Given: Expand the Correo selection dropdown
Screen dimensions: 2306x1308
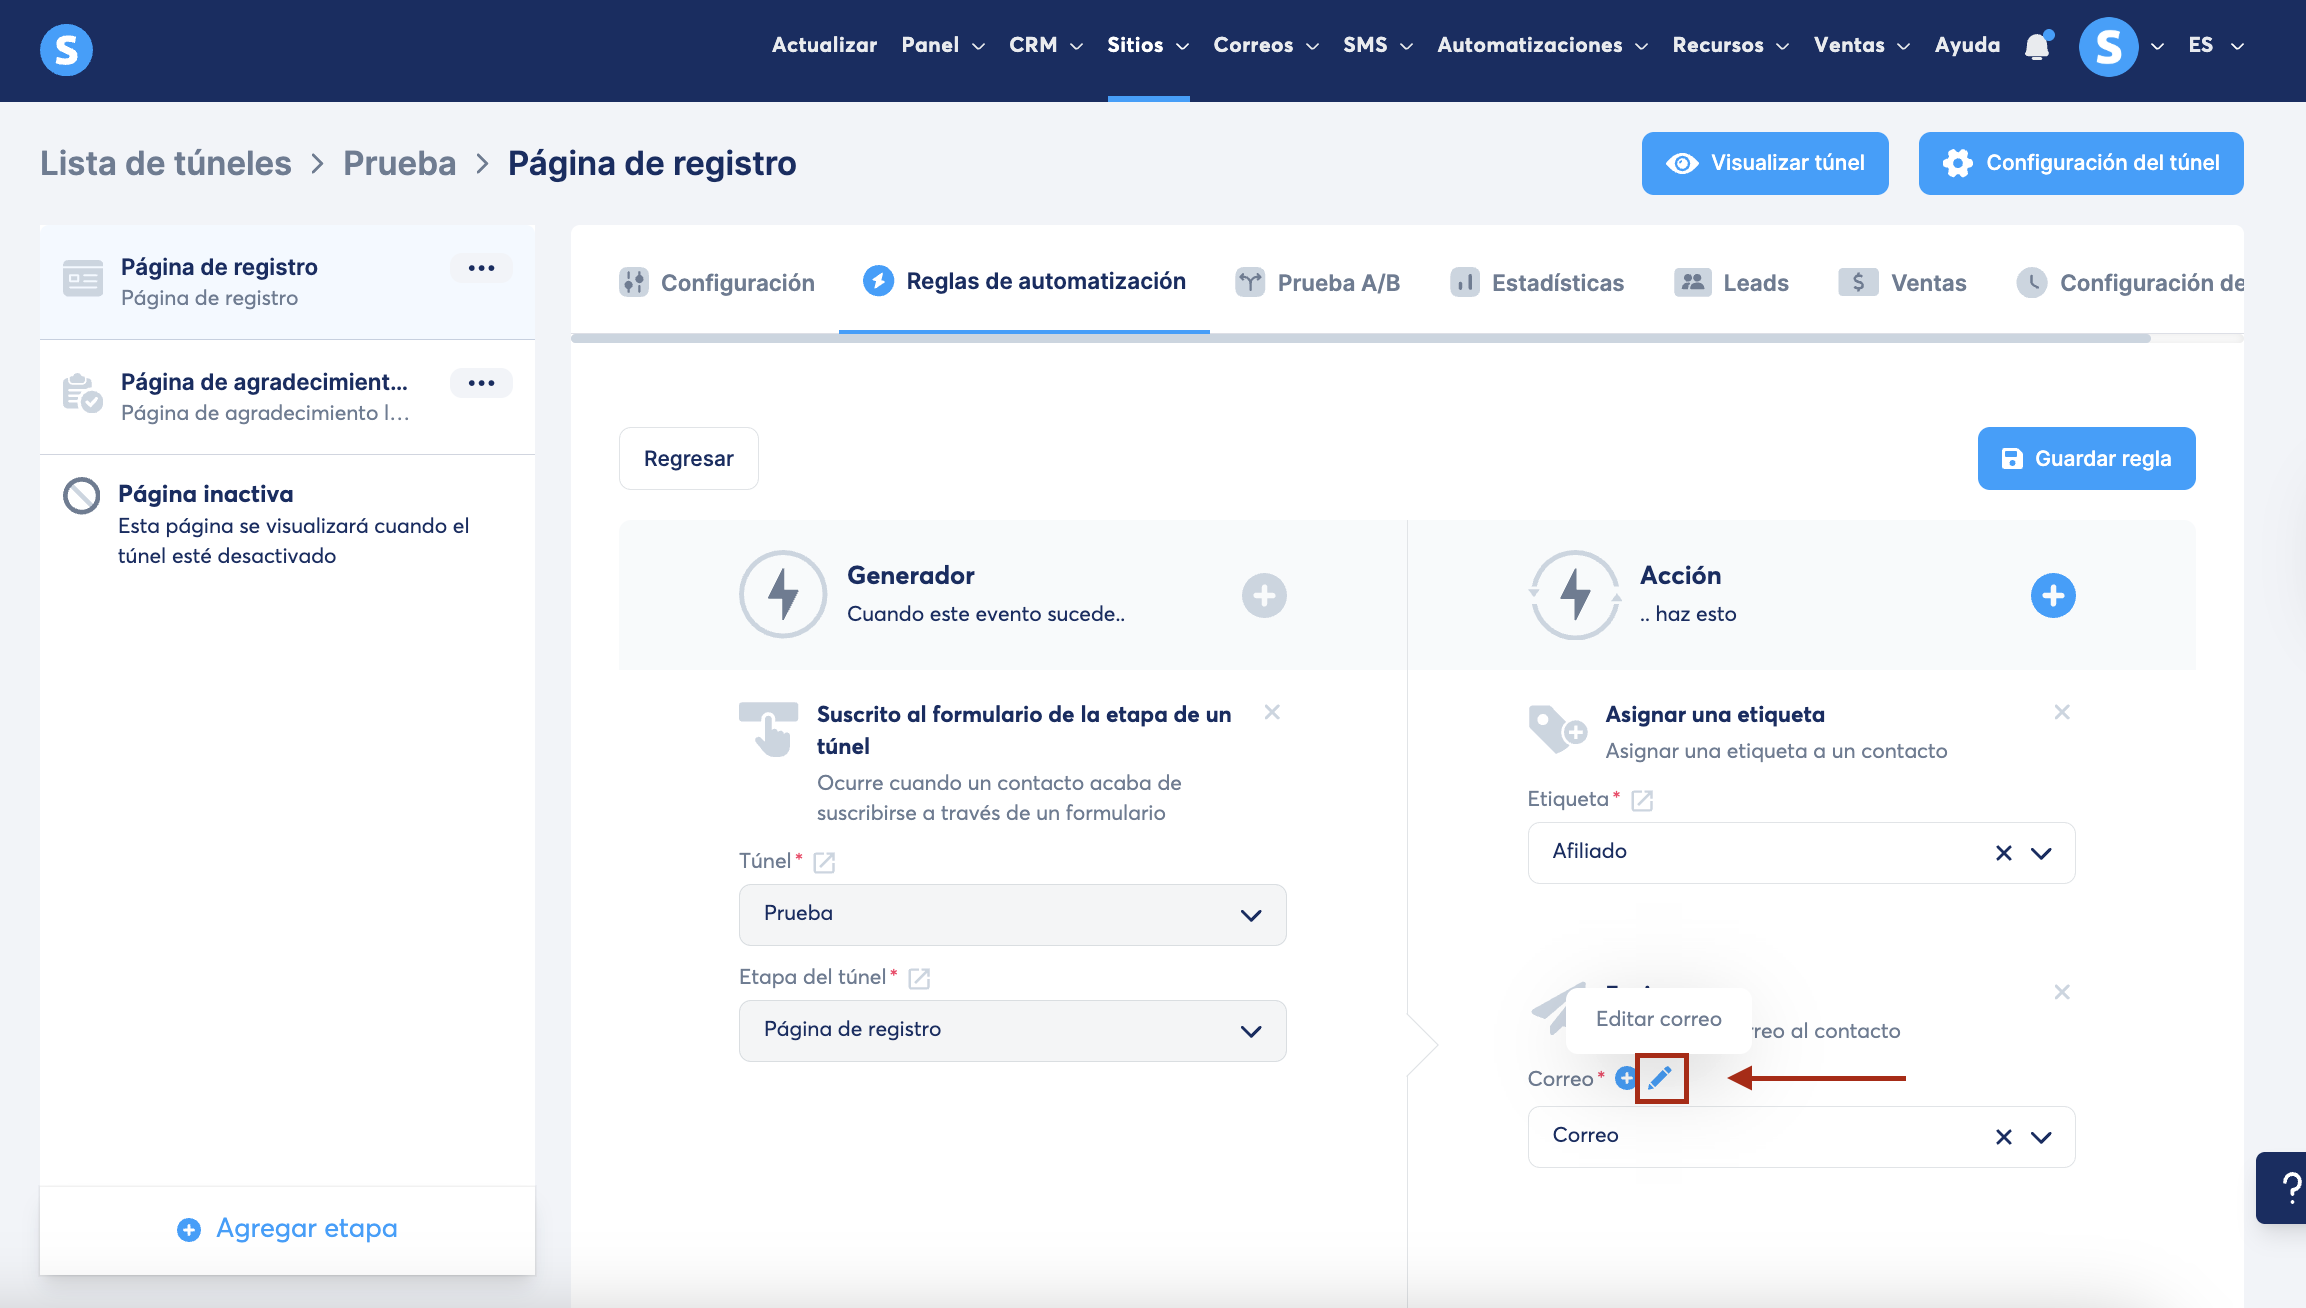Looking at the screenshot, I should 2041,1137.
